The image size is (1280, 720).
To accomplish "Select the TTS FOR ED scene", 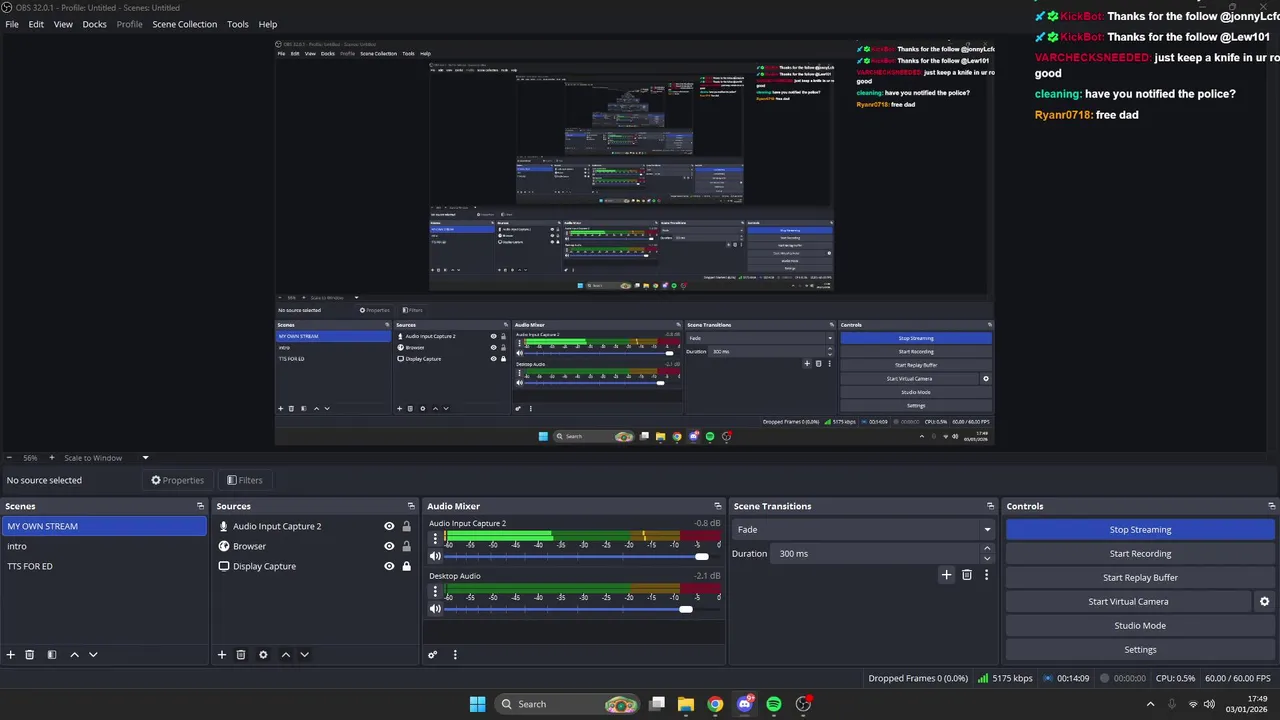I will [104, 566].
